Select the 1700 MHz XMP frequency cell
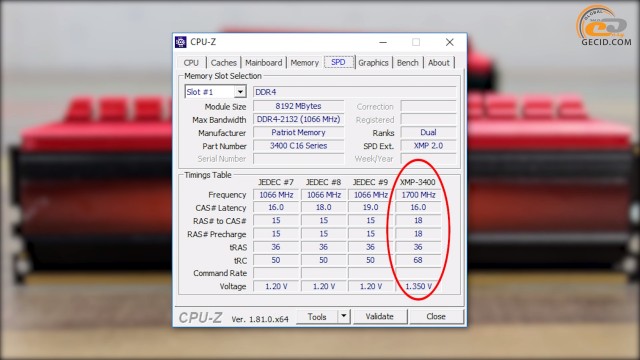The height and width of the screenshot is (360, 640). [x=418, y=195]
